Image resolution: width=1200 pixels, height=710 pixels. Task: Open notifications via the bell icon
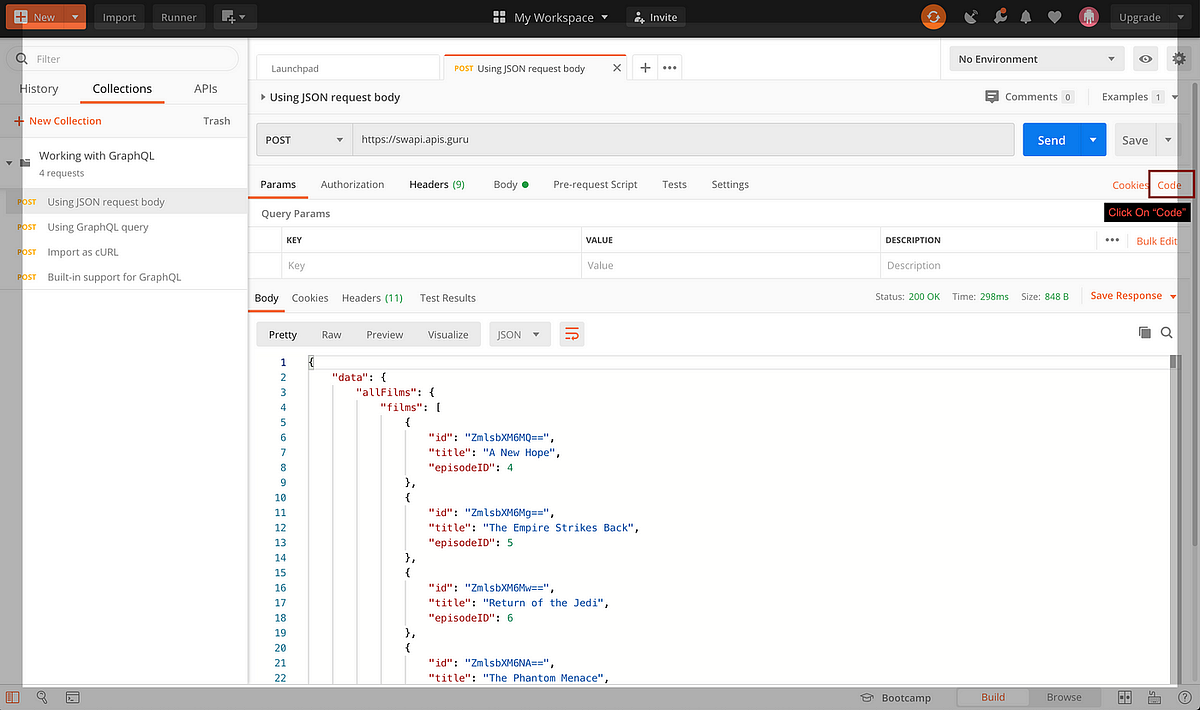pos(1027,15)
